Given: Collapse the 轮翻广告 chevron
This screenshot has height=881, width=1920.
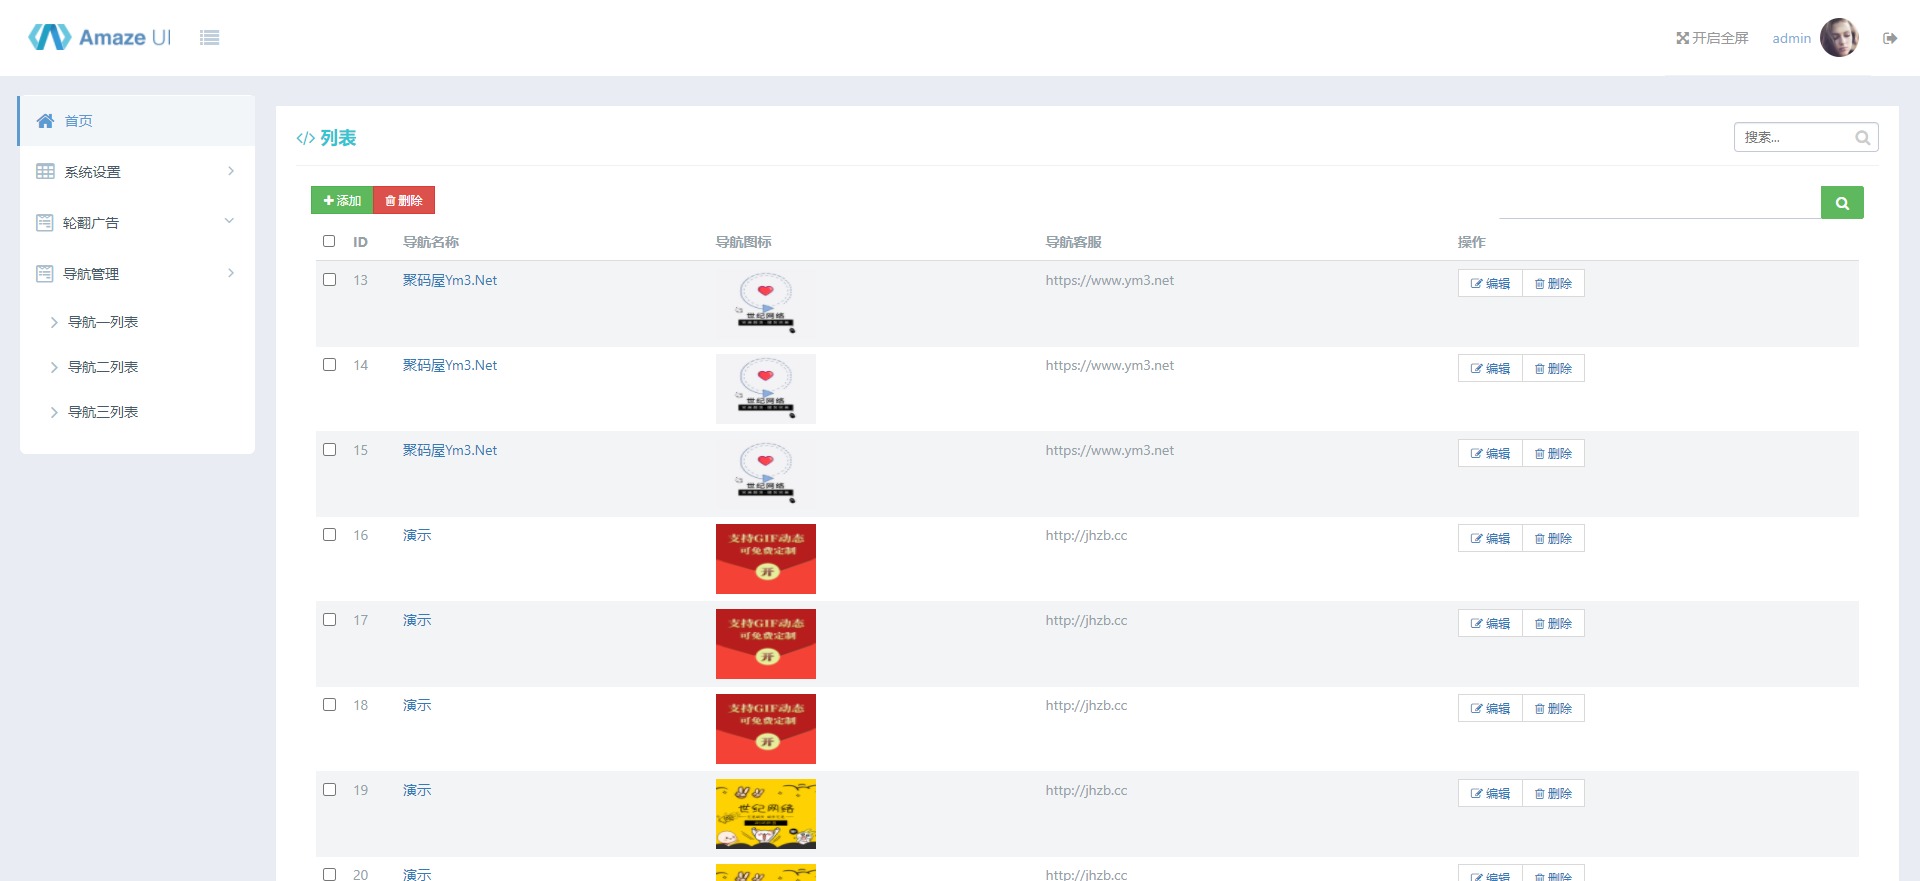Looking at the screenshot, I should point(229,221).
